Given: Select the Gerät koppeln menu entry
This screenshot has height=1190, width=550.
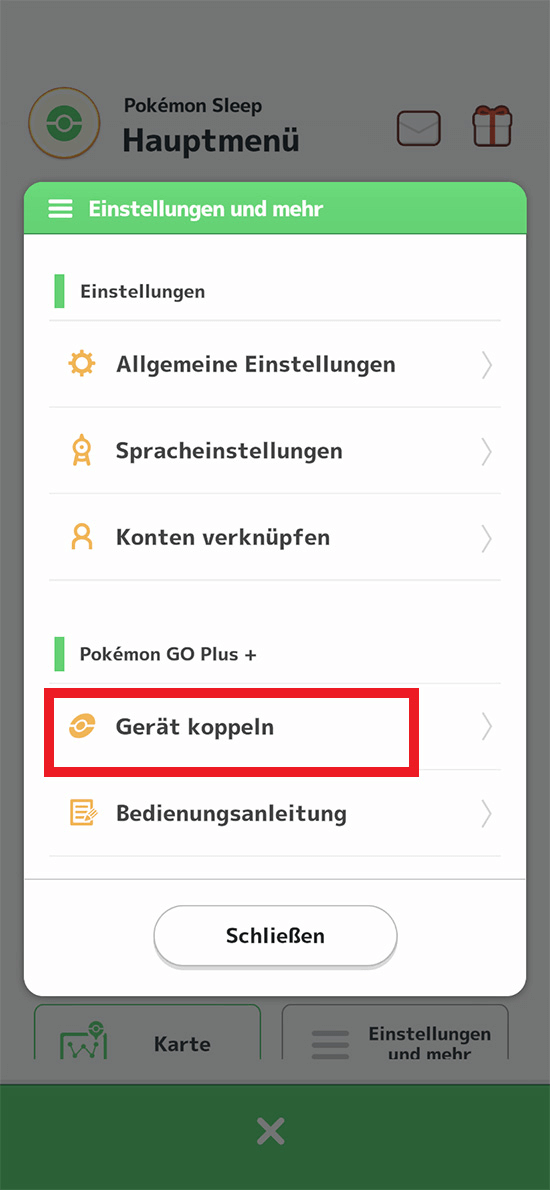Looking at the screenshot, I should 275,727.
